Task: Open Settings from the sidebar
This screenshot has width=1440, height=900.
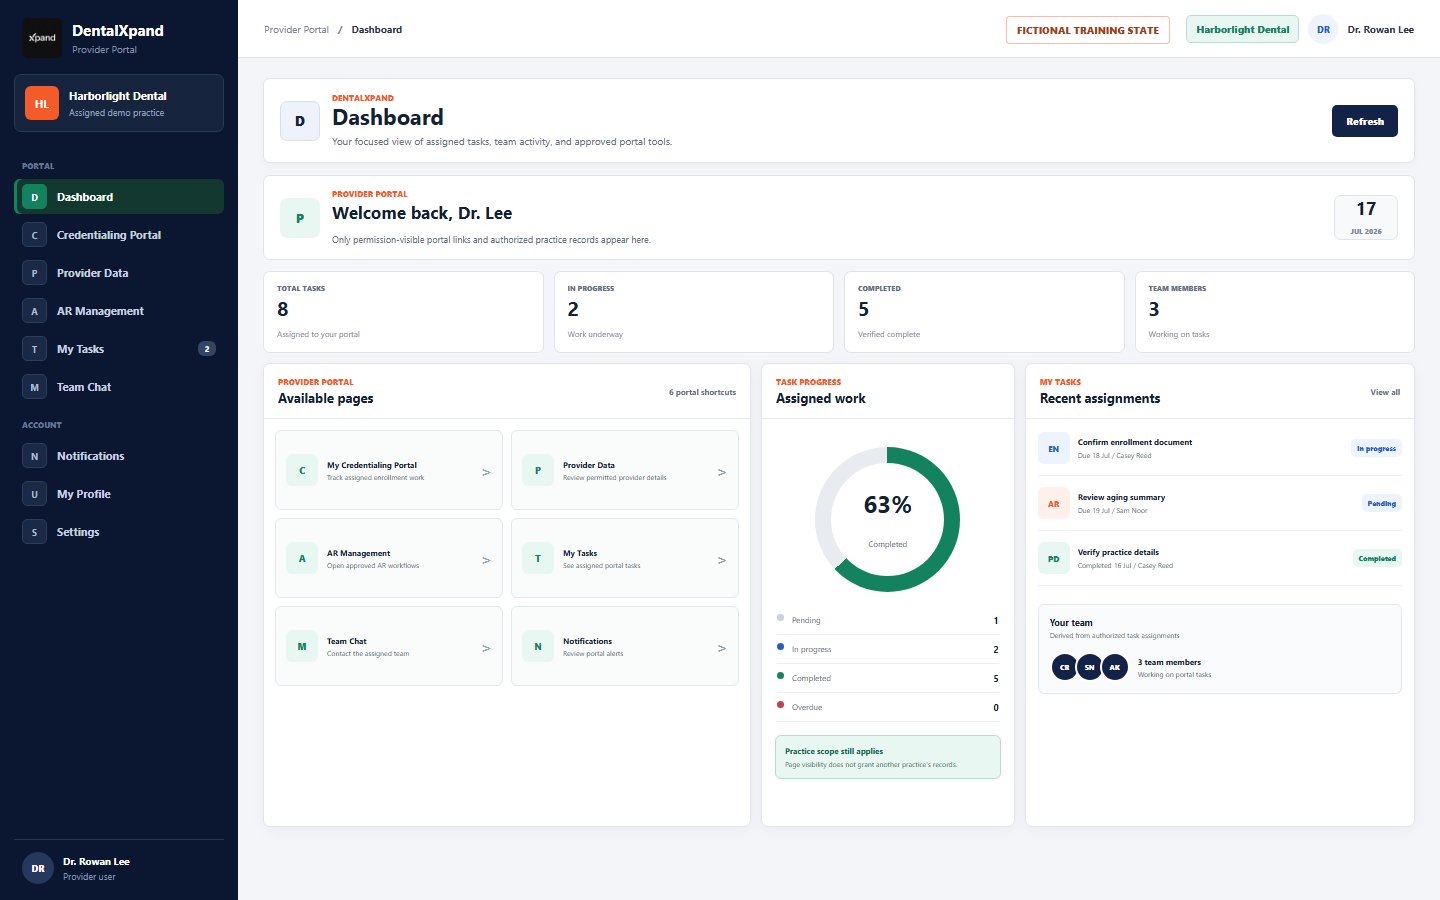Action: [x=119, y=532]
